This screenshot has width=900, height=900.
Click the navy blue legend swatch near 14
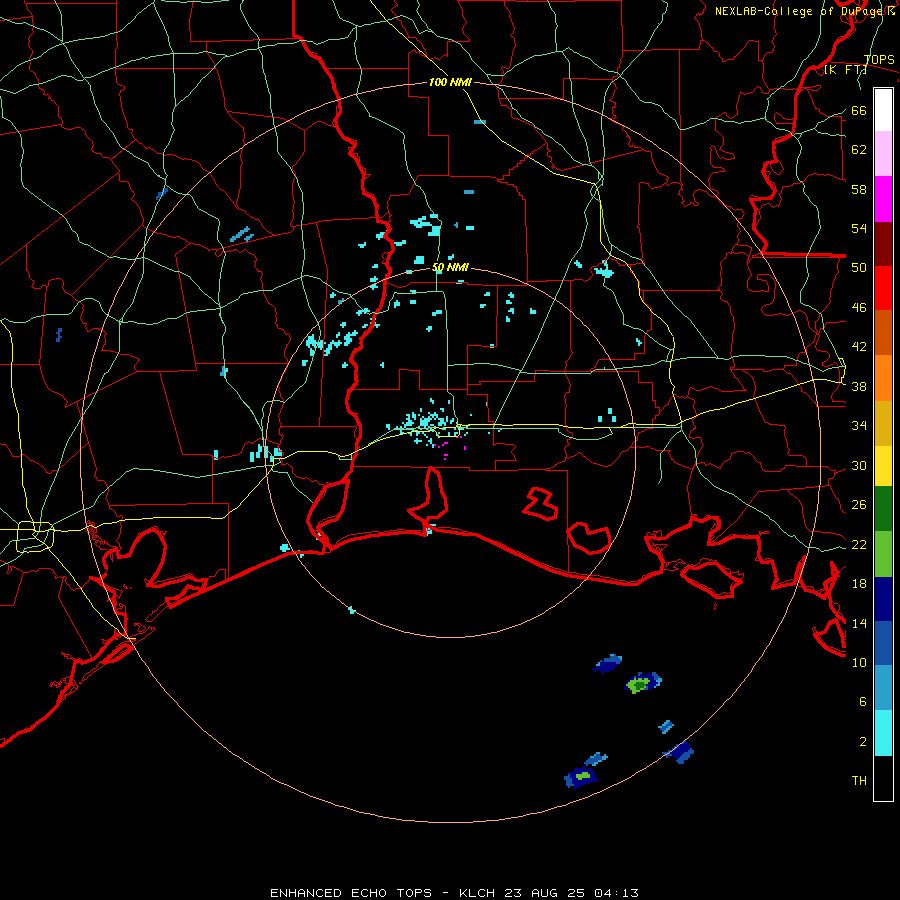[883, 599]
